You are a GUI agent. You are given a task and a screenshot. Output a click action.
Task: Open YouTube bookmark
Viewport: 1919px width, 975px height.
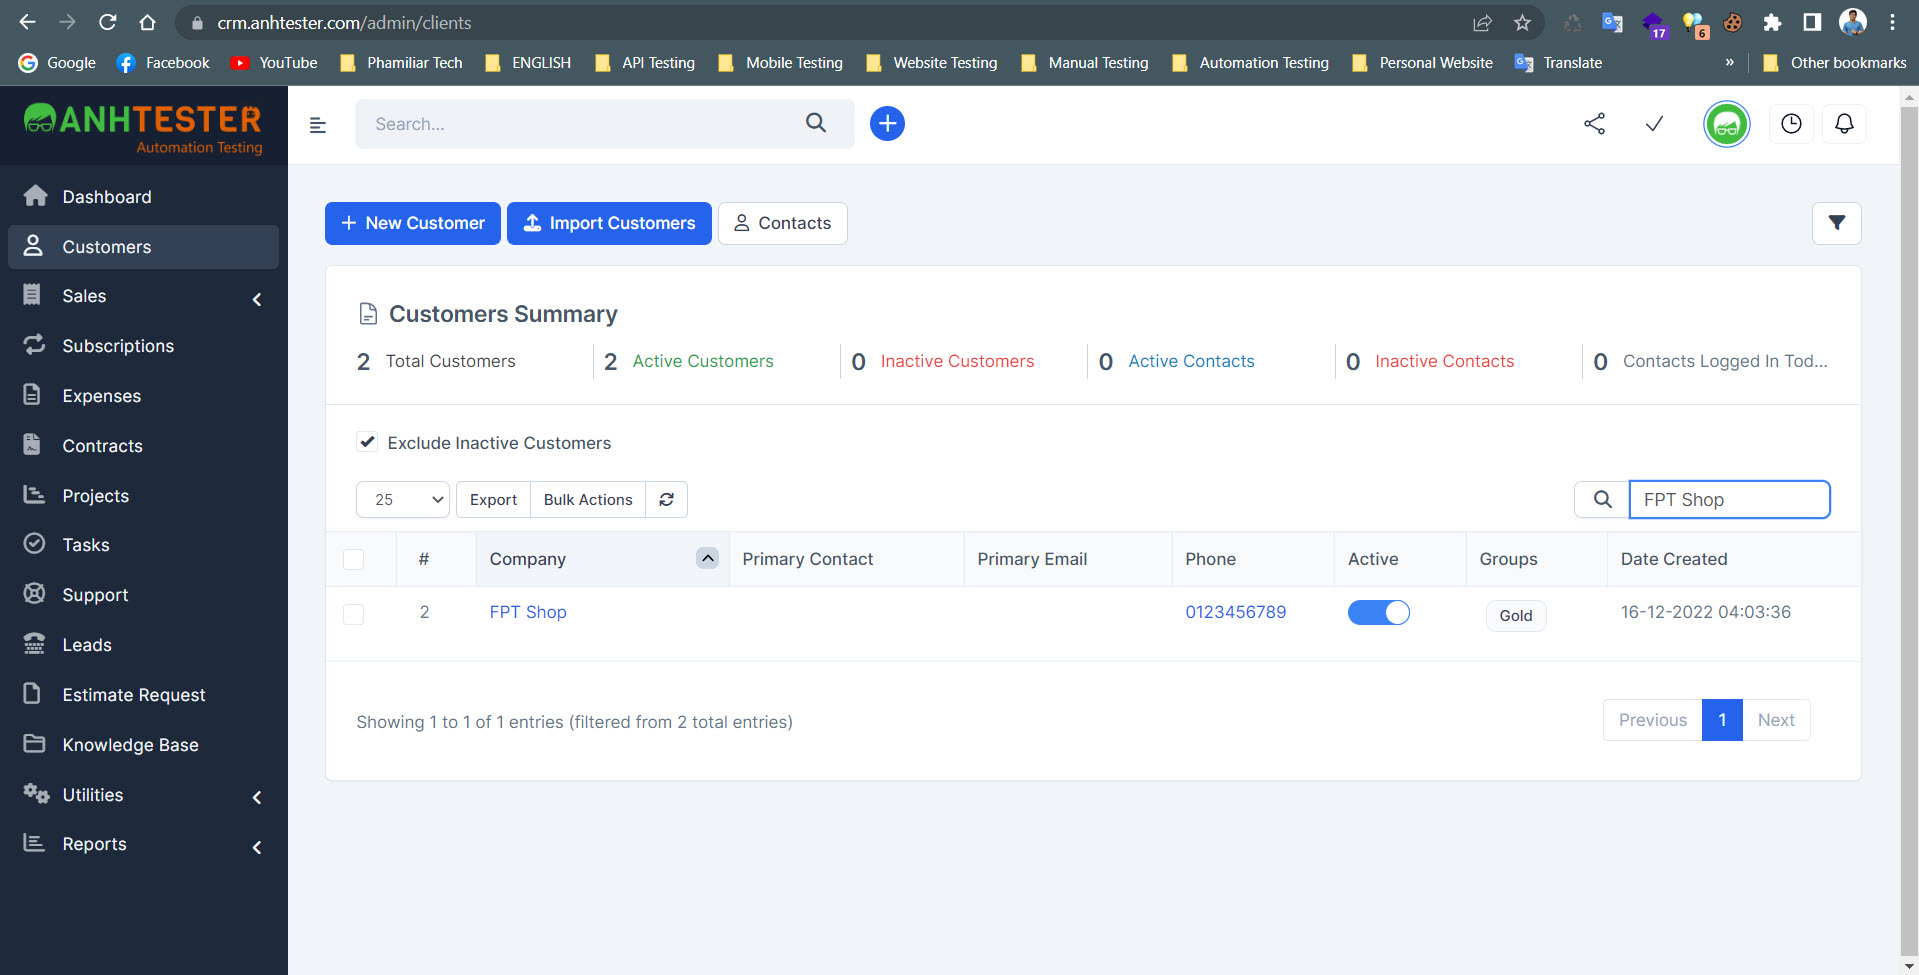(x=274, y=62)
